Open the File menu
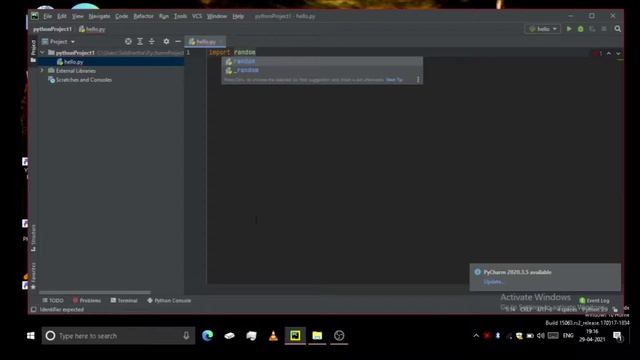The width and height of the screenshot is (640, 360). pos(48,16)
